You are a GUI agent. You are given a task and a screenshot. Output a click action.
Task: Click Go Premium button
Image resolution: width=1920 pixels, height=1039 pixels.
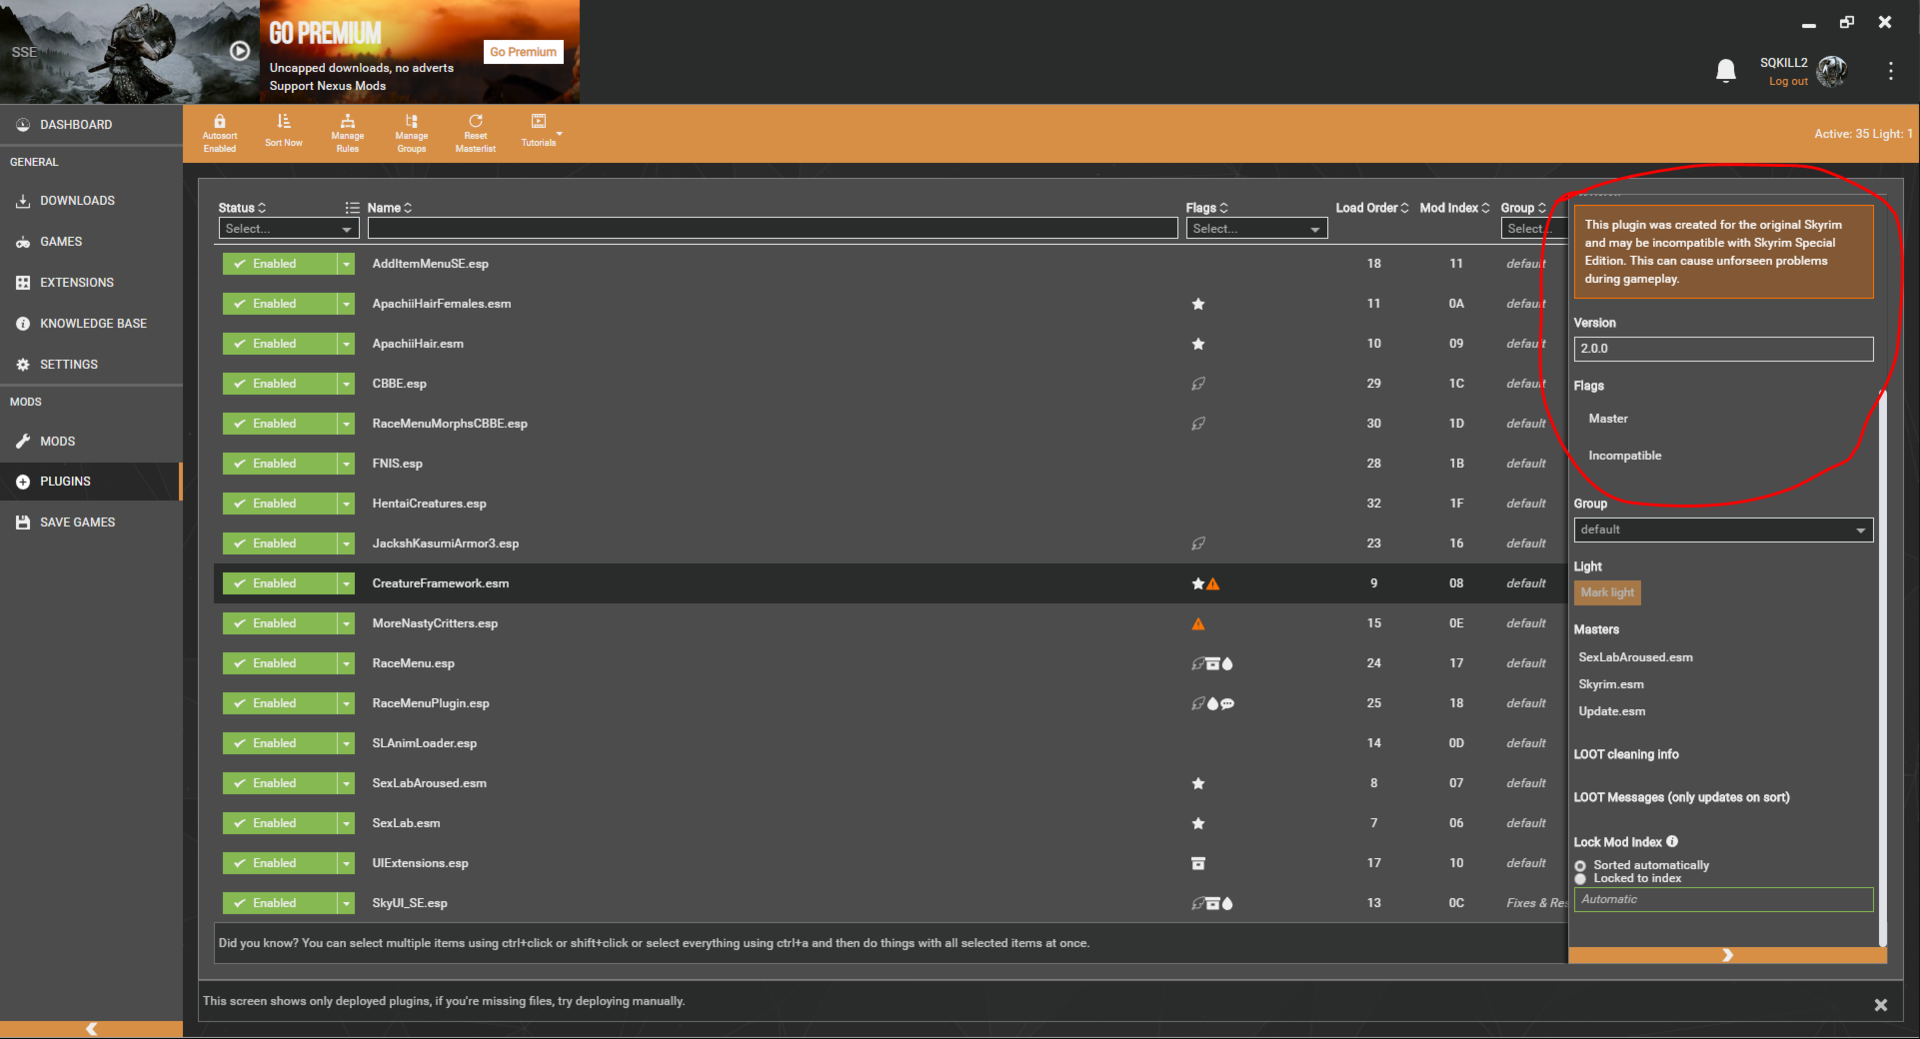click(x=523, y=52)
